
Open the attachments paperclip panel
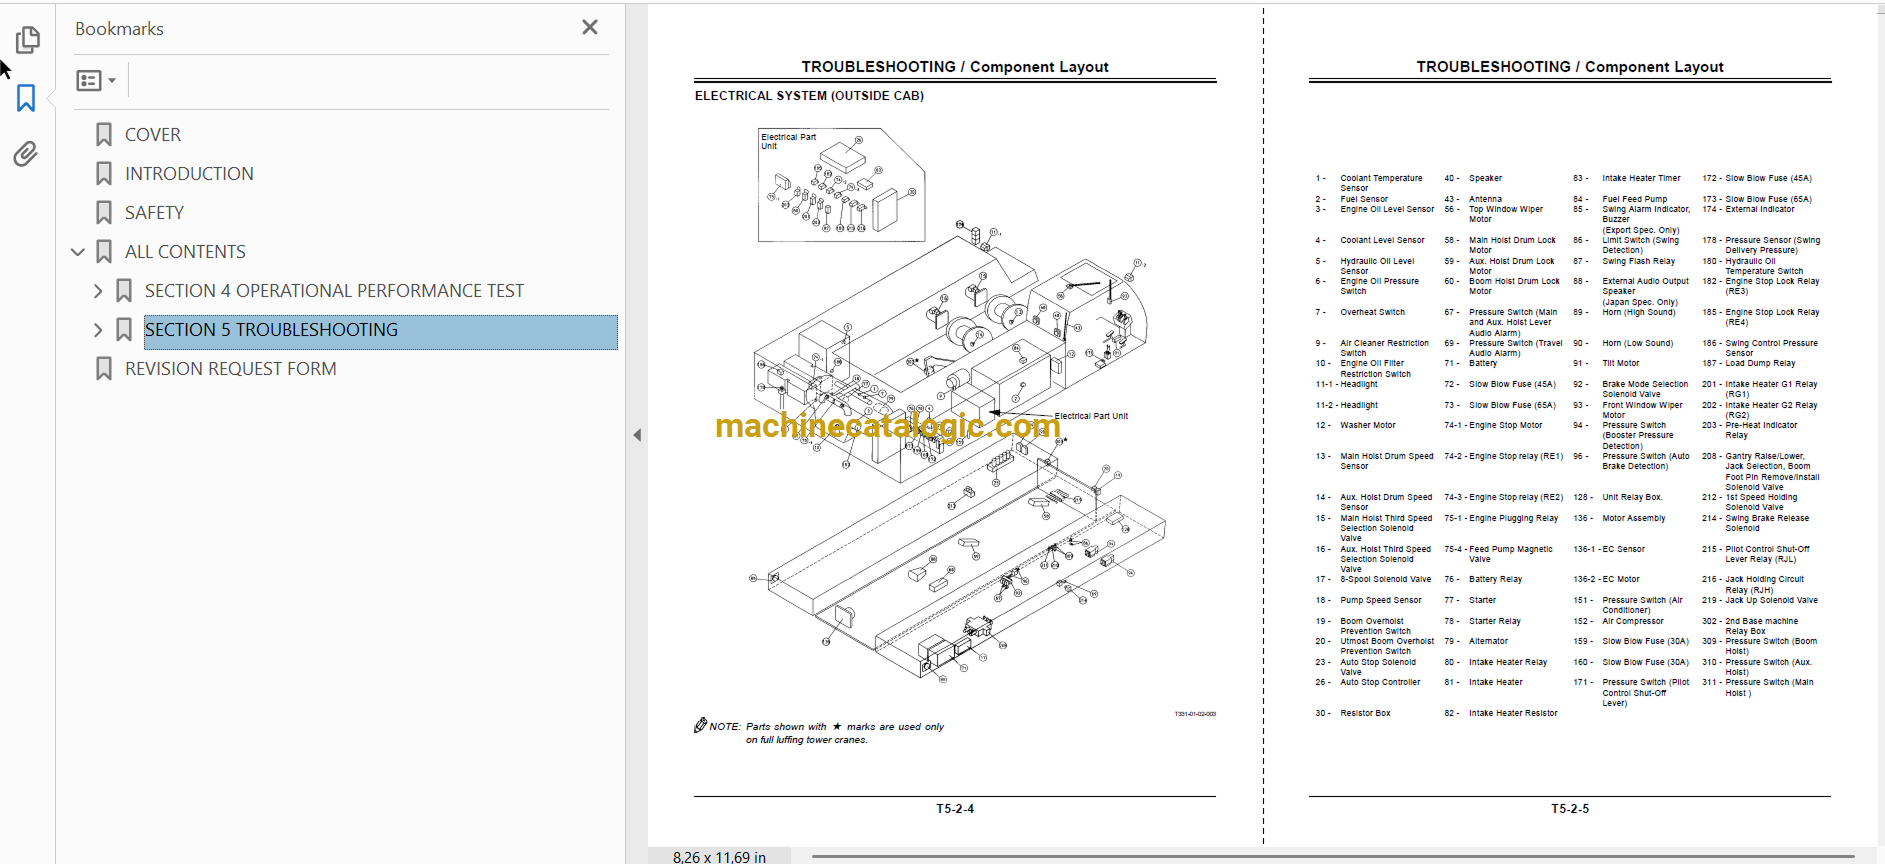26,154
